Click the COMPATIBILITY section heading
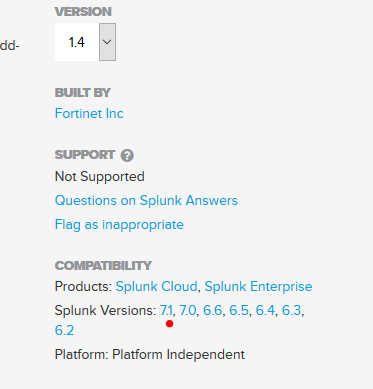373x389 pixels. [103, 266]
